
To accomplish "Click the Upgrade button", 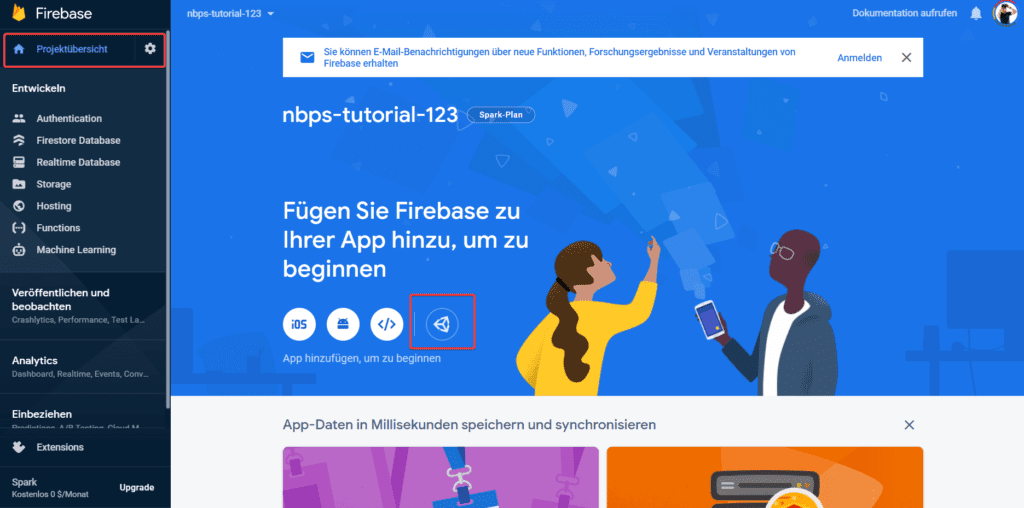I will (x=136, y=487).
